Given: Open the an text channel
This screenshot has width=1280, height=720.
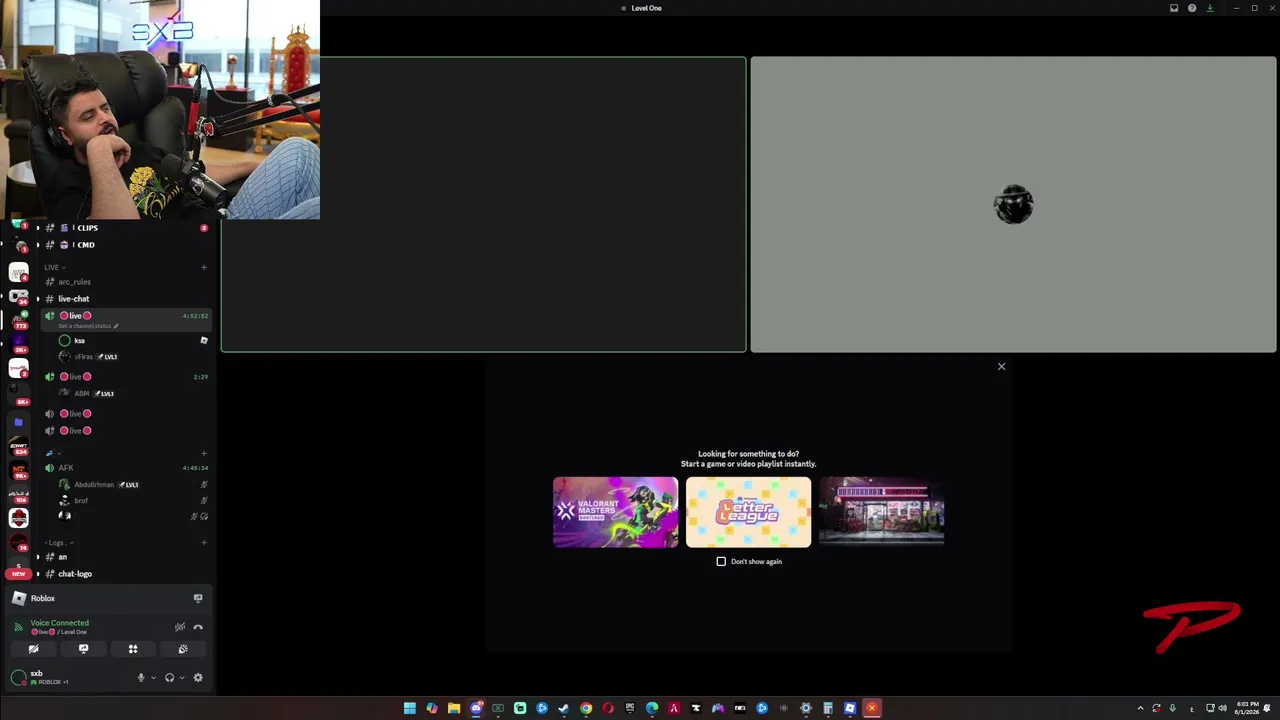Looking at the screenshot, I should click(x=124, y=557).
